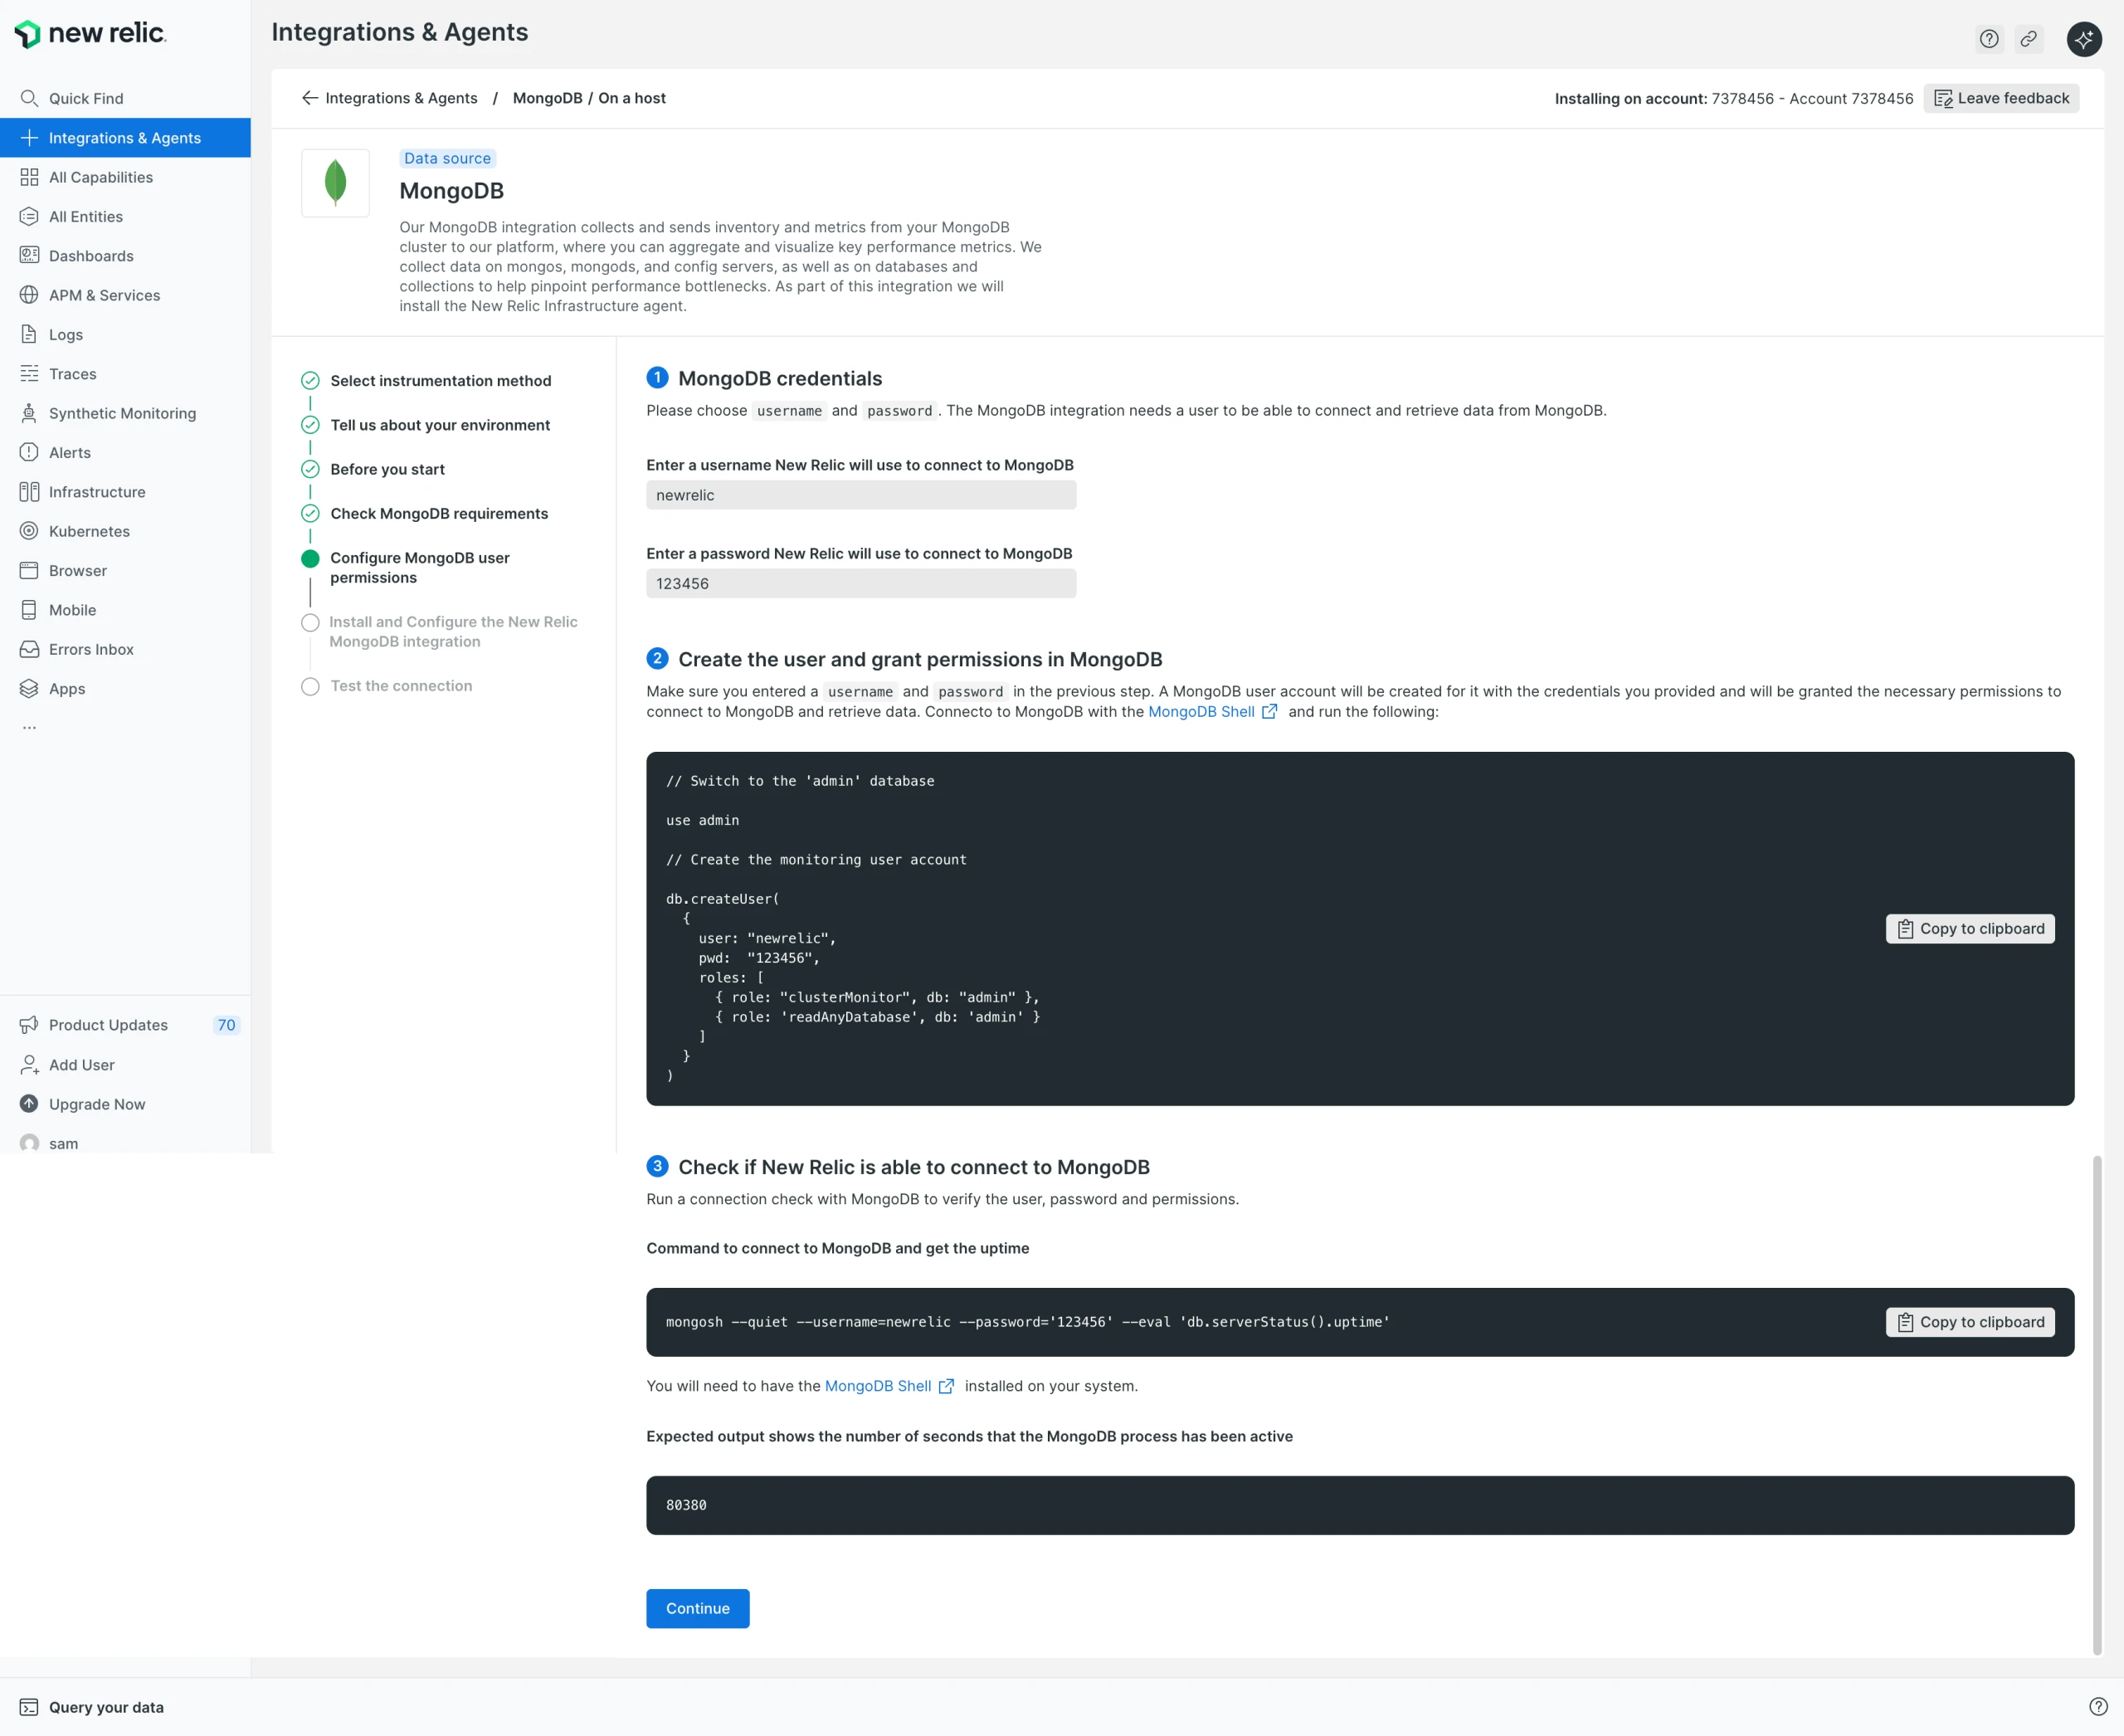Click the All Capabilities grid icon

[x=29, y=177]
